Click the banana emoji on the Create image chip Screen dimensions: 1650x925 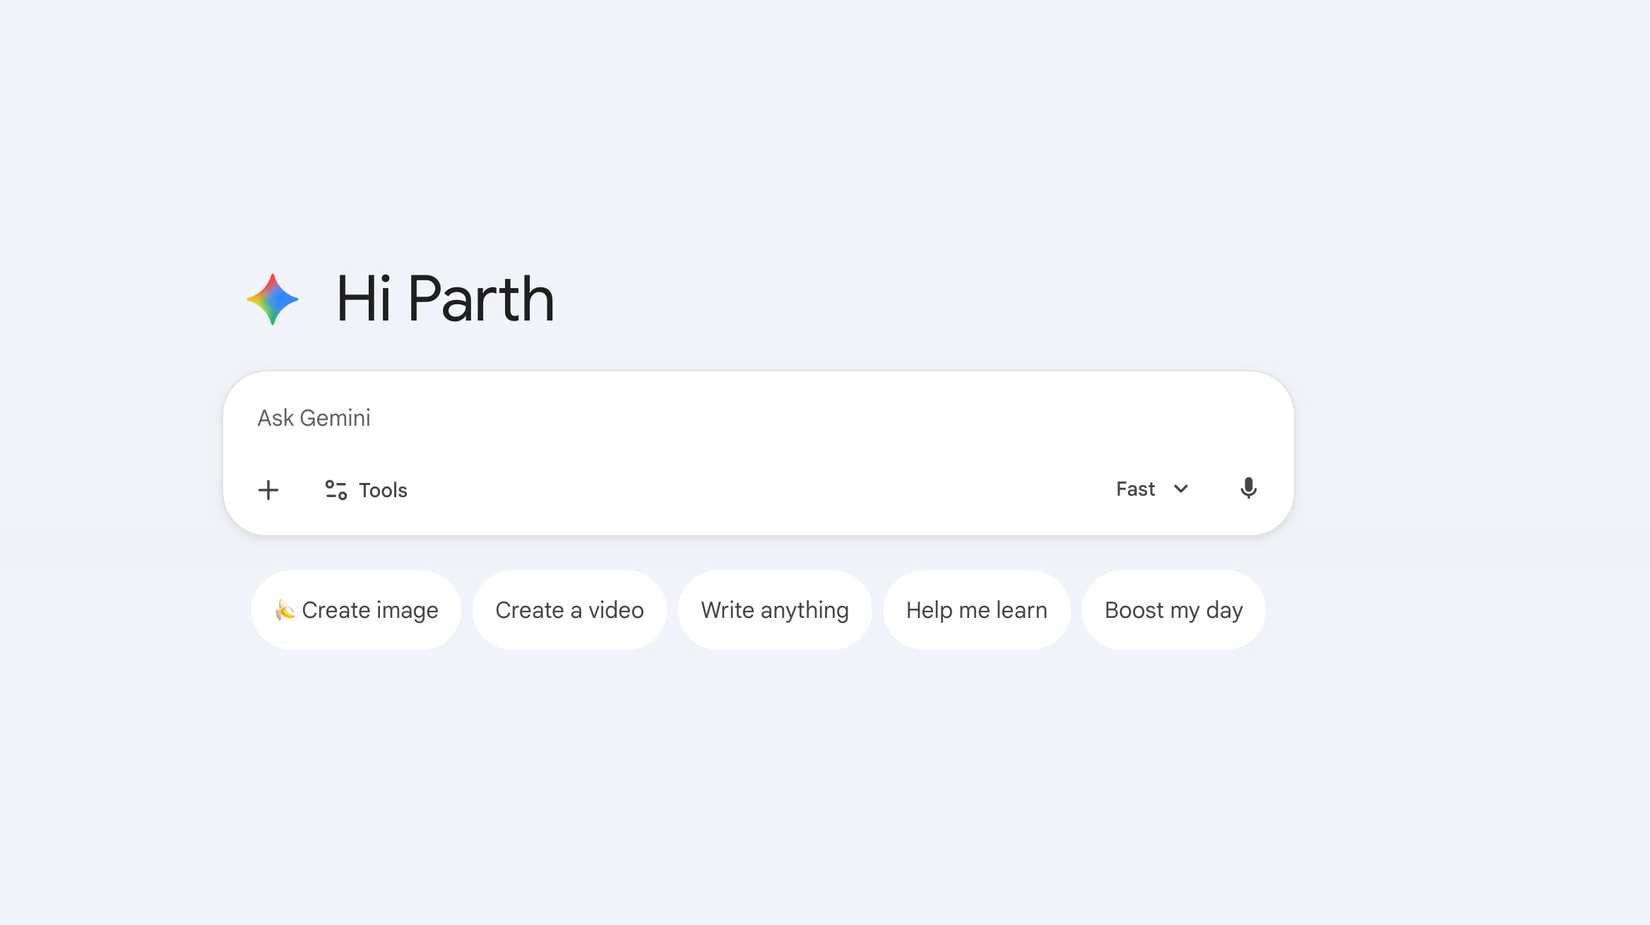(284, 610)
